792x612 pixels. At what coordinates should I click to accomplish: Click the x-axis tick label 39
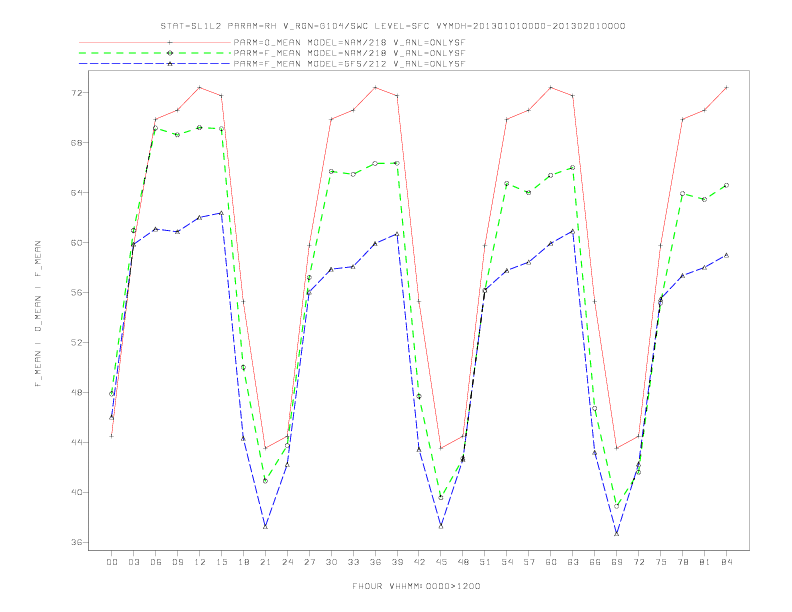coord(397,562)
